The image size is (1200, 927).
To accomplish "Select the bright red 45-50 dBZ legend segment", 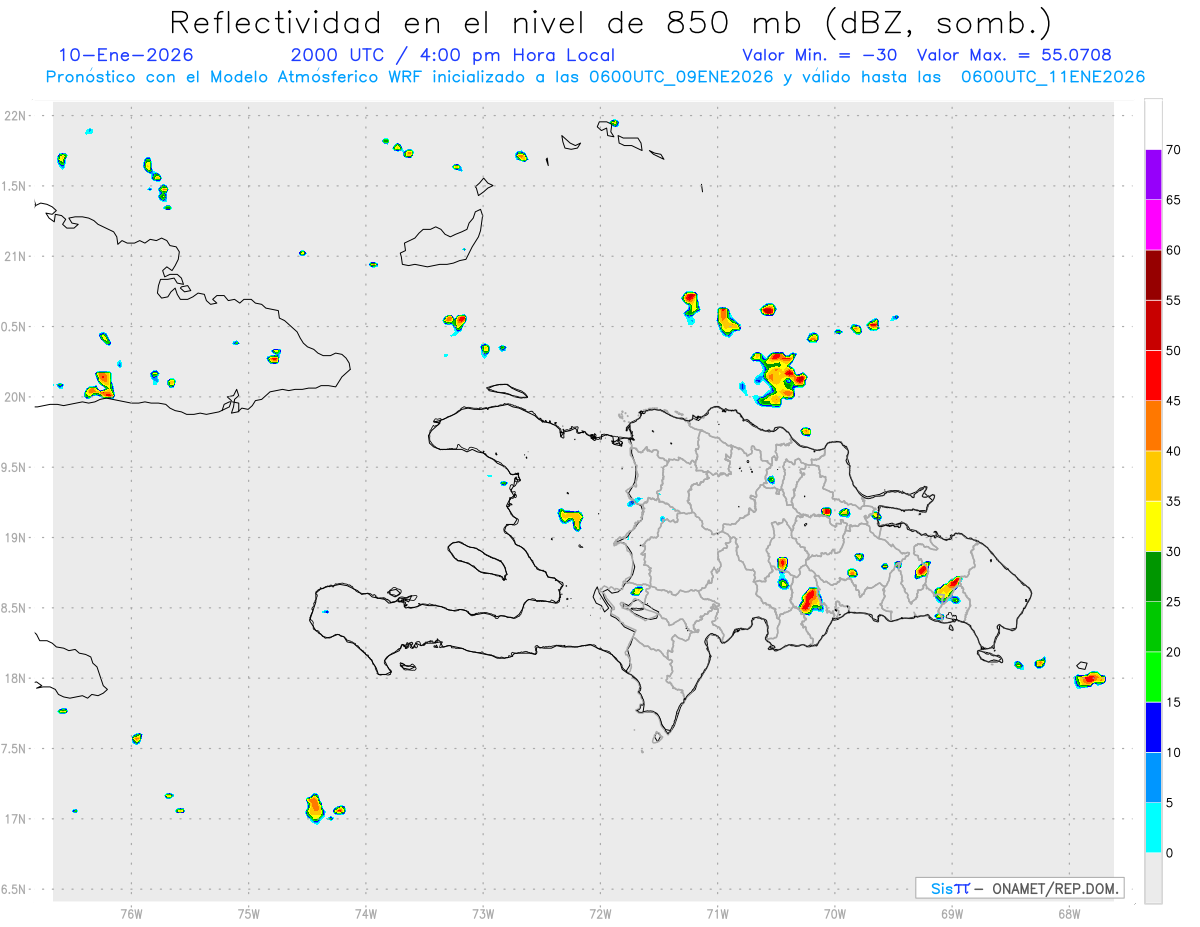I will [1154, 375].
